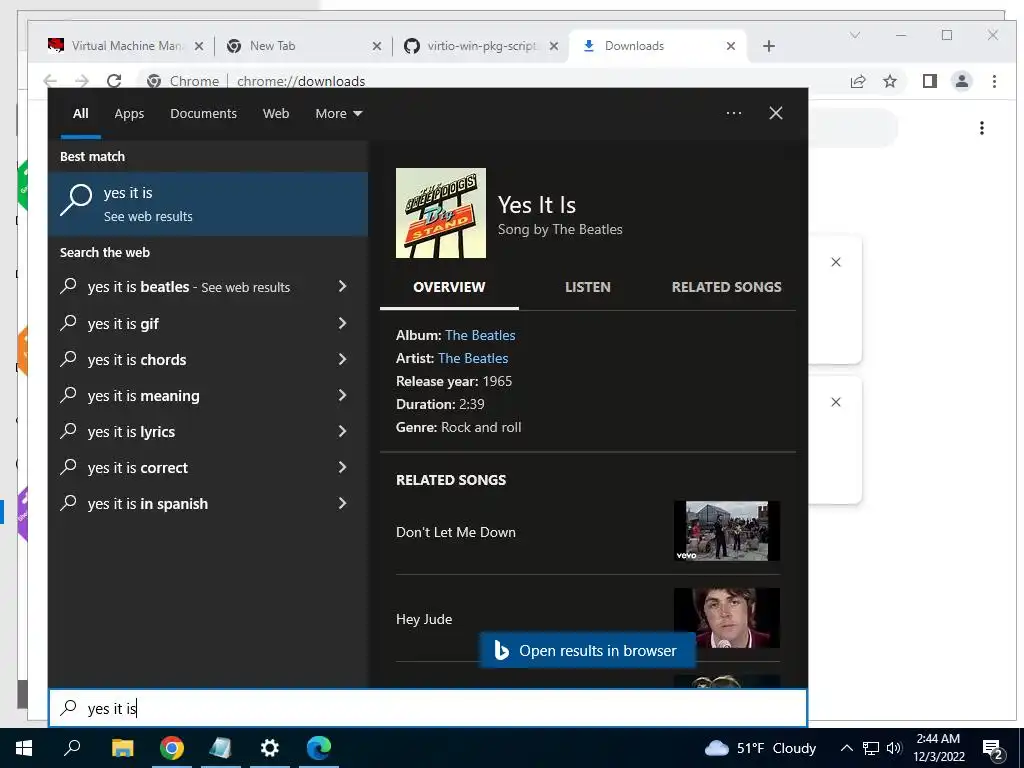1024x768 pixels.
Task: Expand 'yes it is beatles' suggestion arrow
Action: [342, 286]
